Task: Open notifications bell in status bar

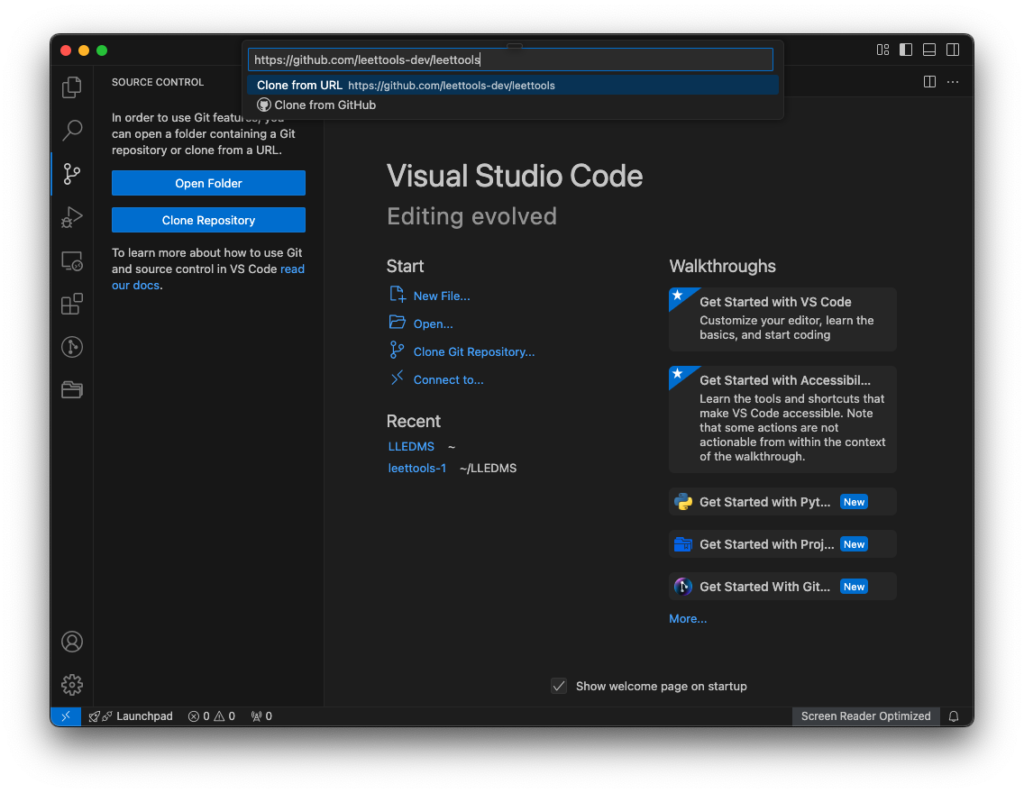Action: tap(953, 716)
